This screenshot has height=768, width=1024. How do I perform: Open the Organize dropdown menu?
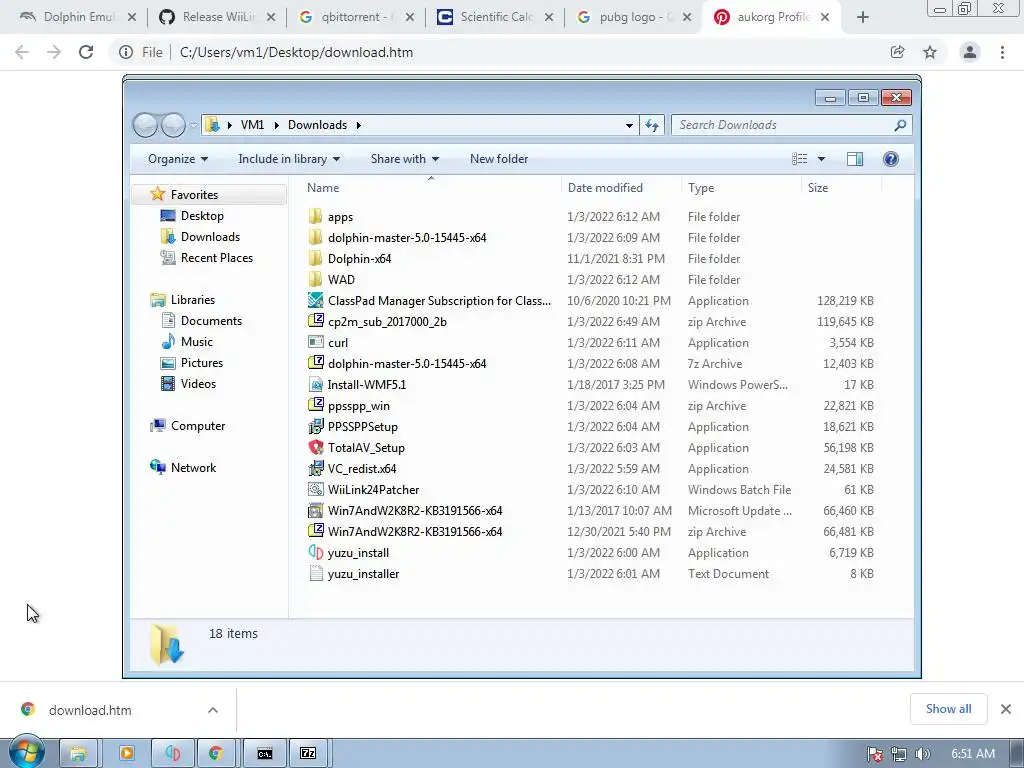pos(178,159)
